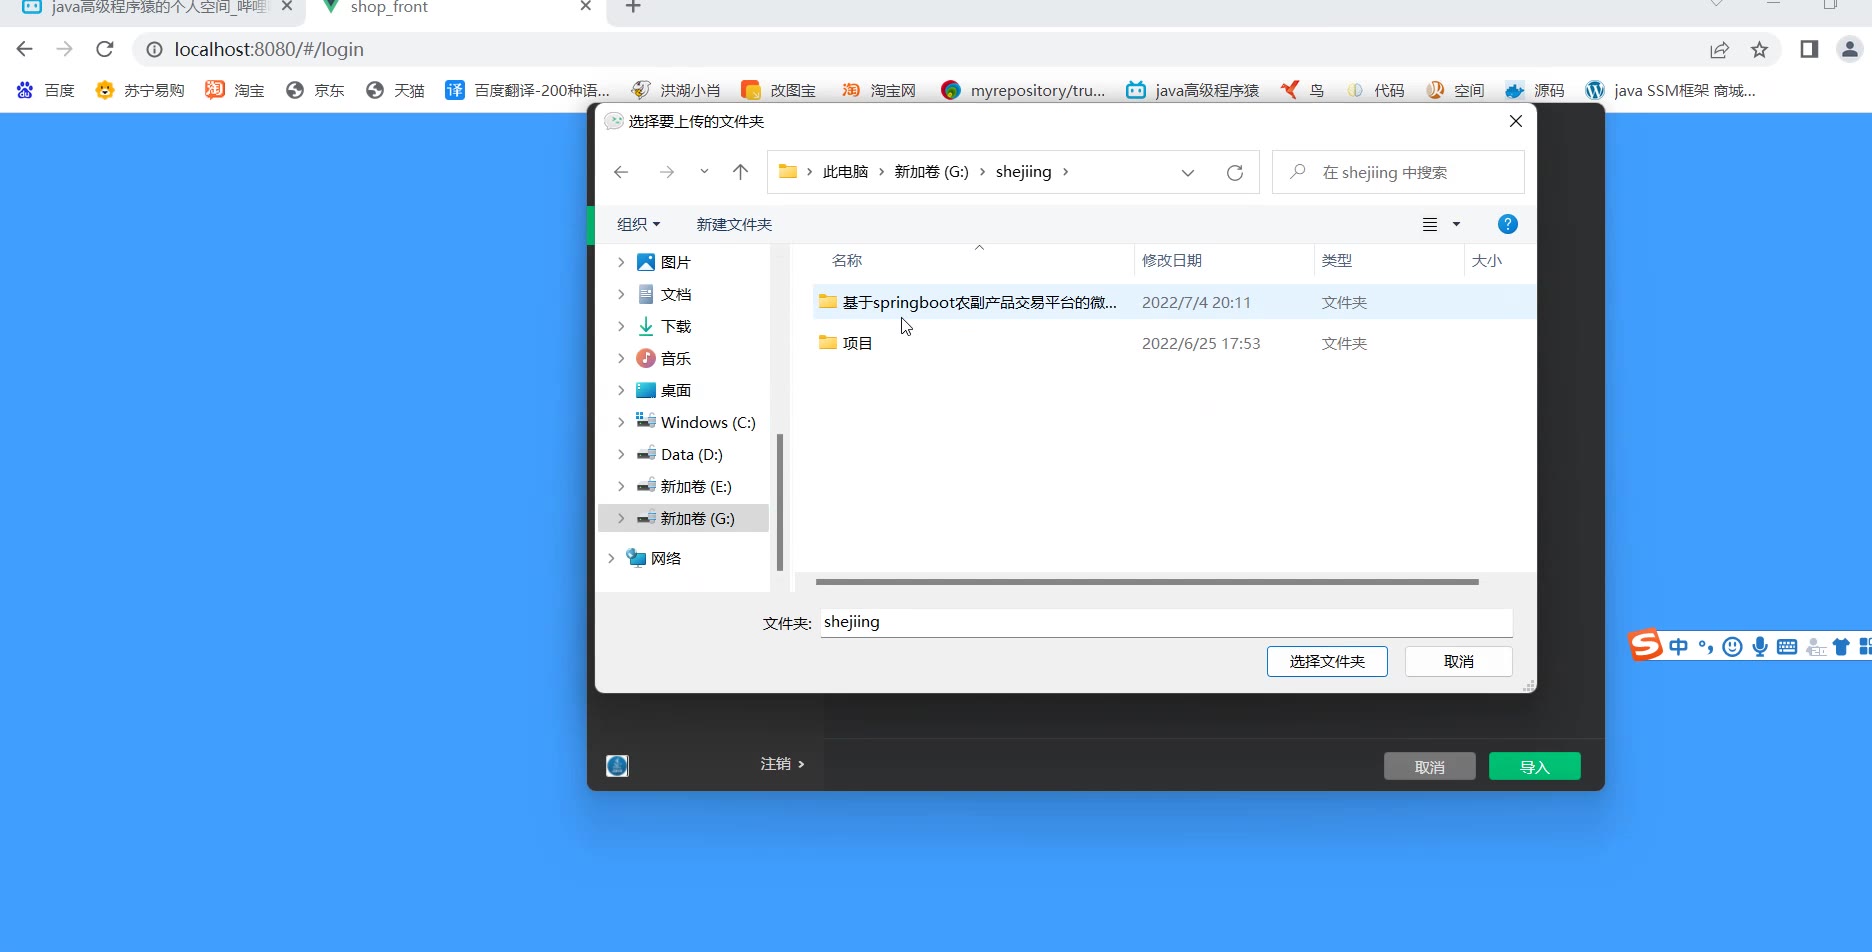The image size is (1872, 952).
Task: Open the view options dropdown arrow
Action: (x=1456, y=224)
